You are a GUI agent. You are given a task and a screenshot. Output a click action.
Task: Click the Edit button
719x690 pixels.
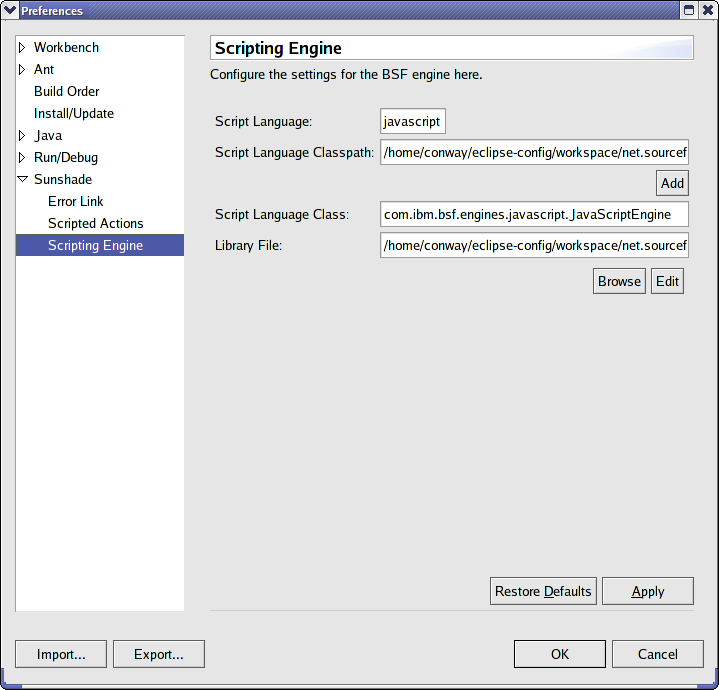(667, 282)
